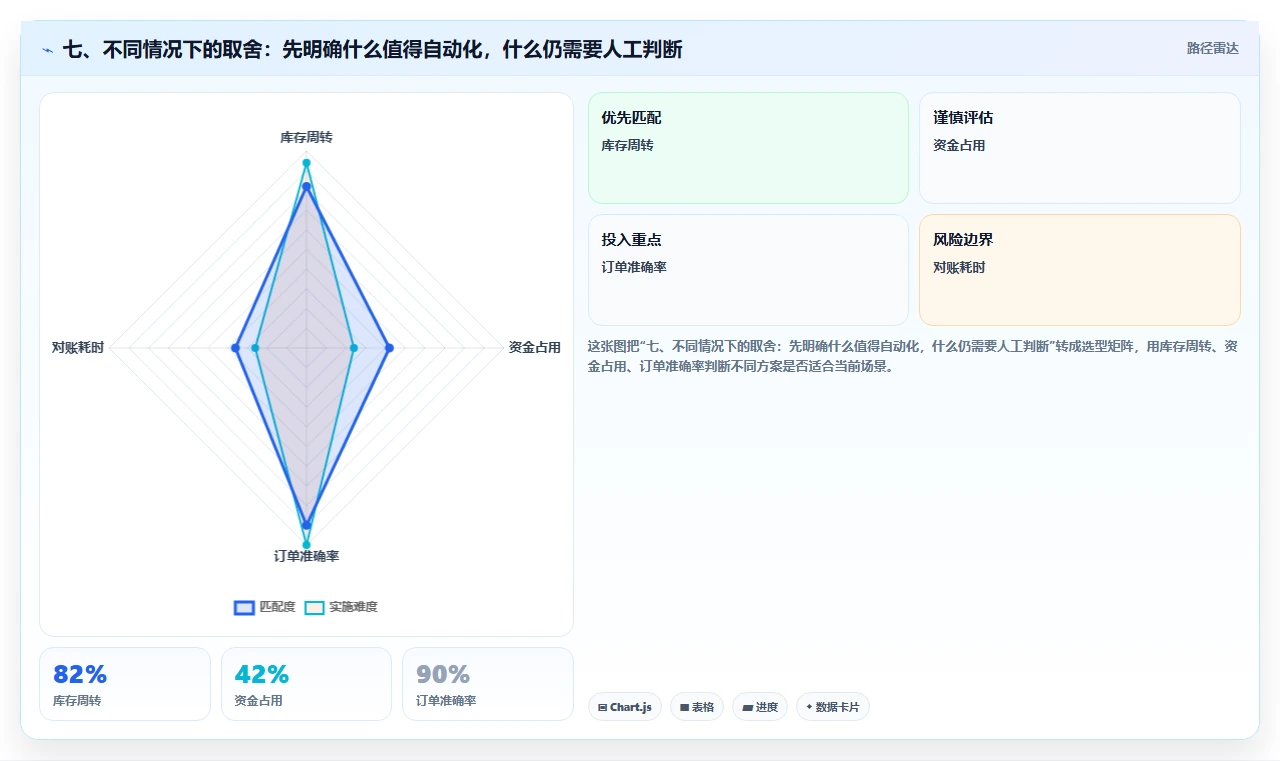Click 订单准确率 text in 投入重点 card
The width and height of the screenshot is (1280, 761).
pyautogui.click(x=634, y=267)
